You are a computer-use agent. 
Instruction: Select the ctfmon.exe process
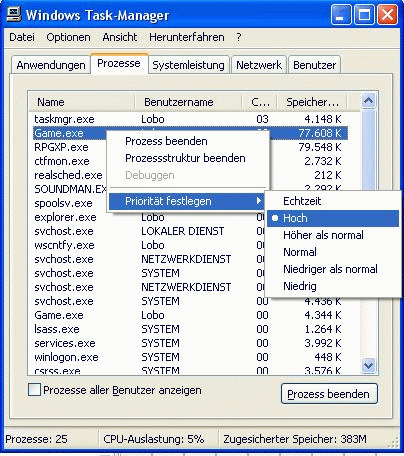coord(62,161)
